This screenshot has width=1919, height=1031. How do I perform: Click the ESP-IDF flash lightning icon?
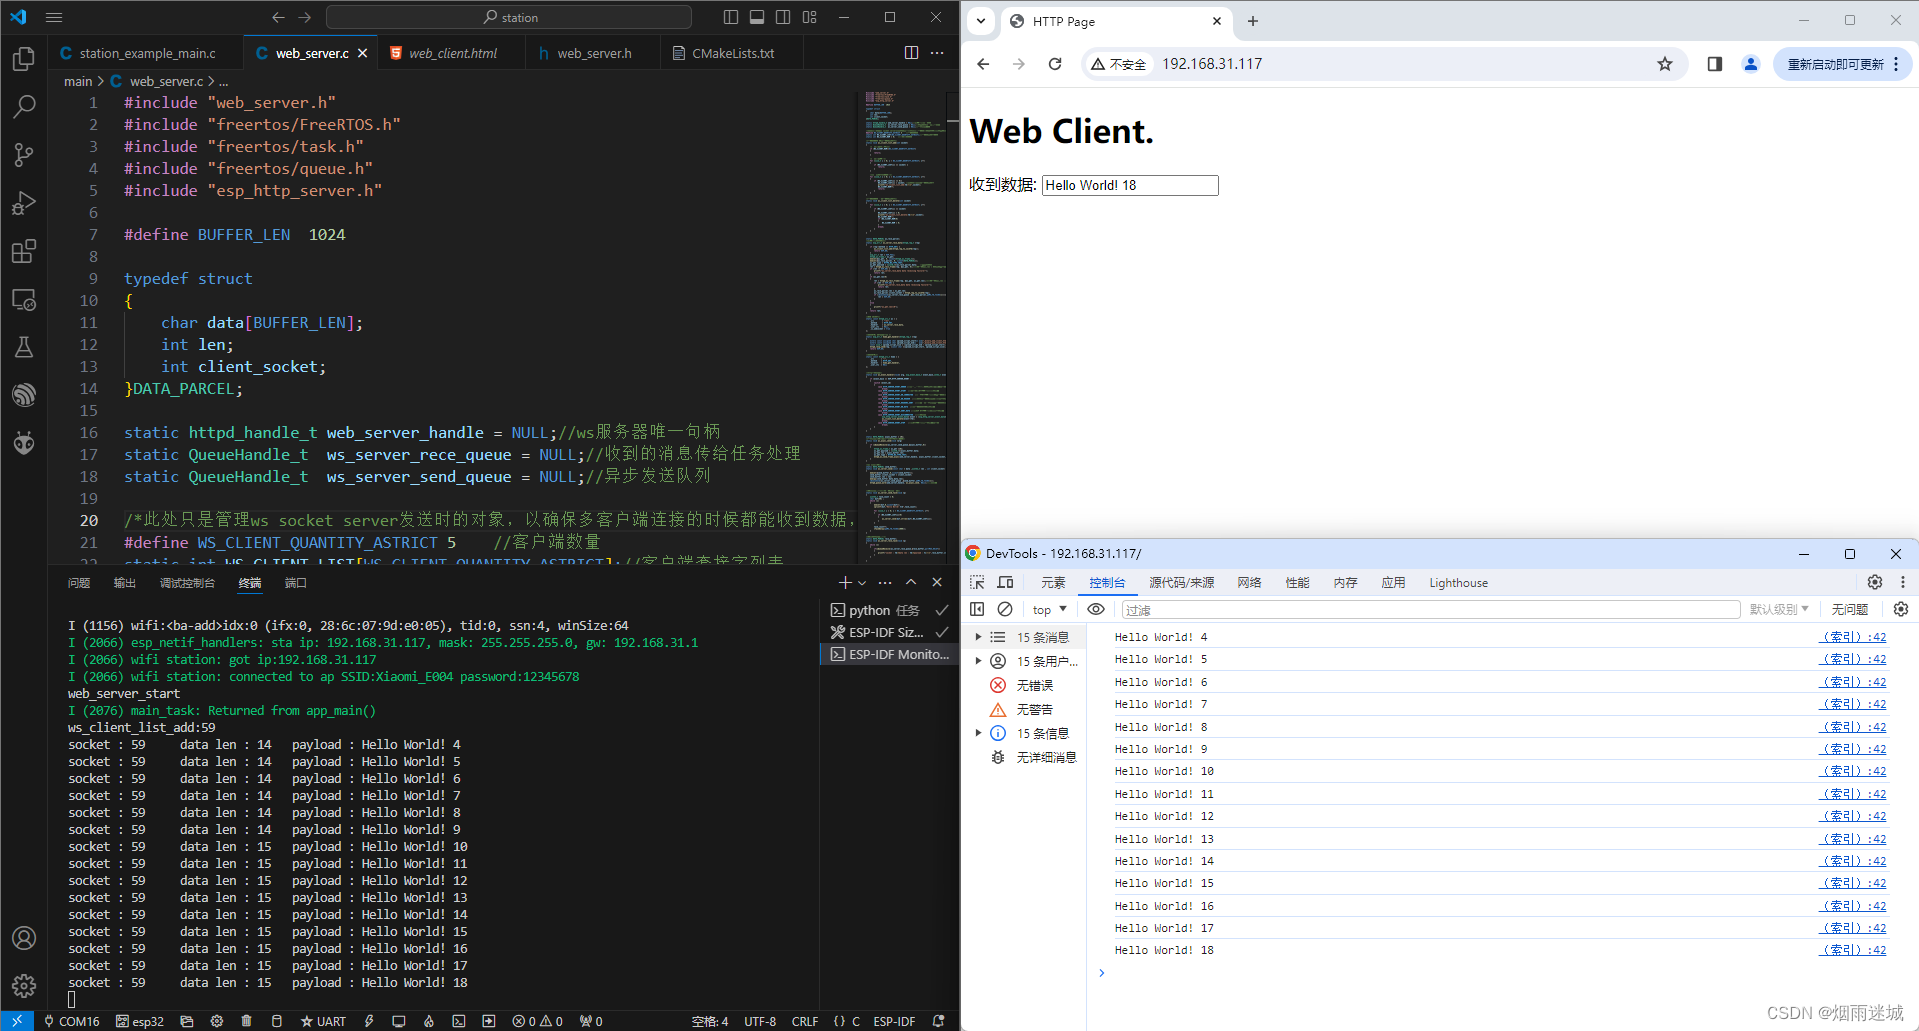(x=369, y=1021)
